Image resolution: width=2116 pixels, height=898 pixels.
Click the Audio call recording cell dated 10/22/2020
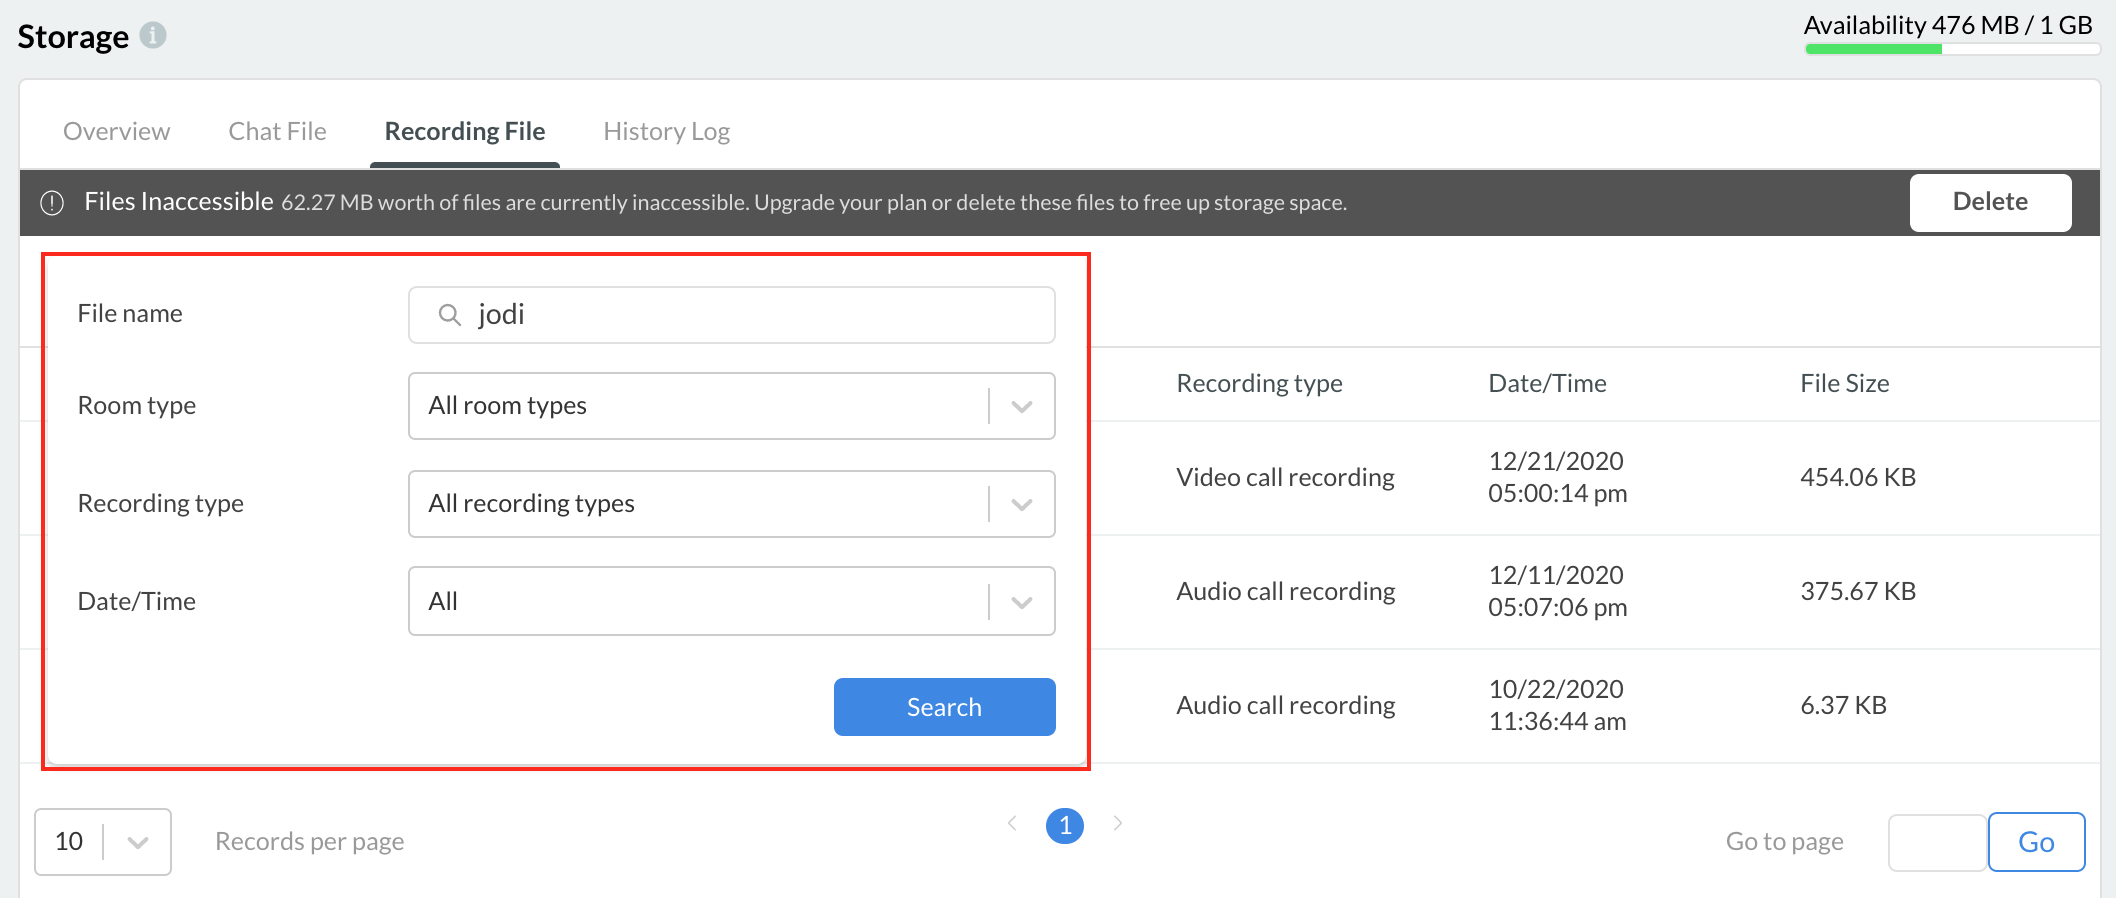[1285, 706]
